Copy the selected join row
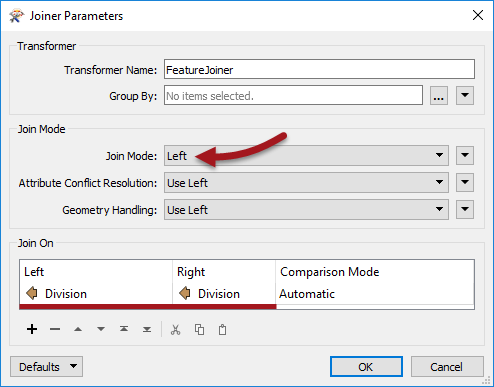494x387 pixels. tap(199, 330)
